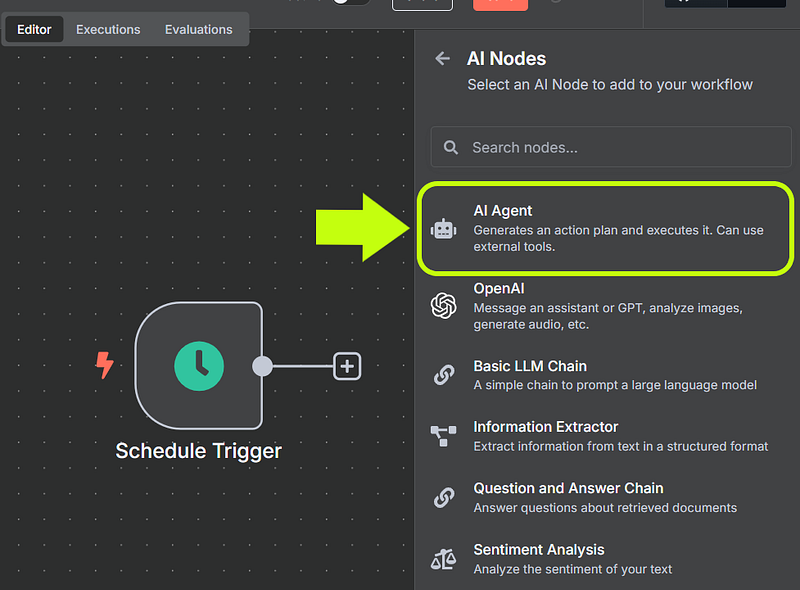Select Basic LLM Chain node title
Image resolution: width=800 pixels, height=590 pixels.
click(530, 366)
